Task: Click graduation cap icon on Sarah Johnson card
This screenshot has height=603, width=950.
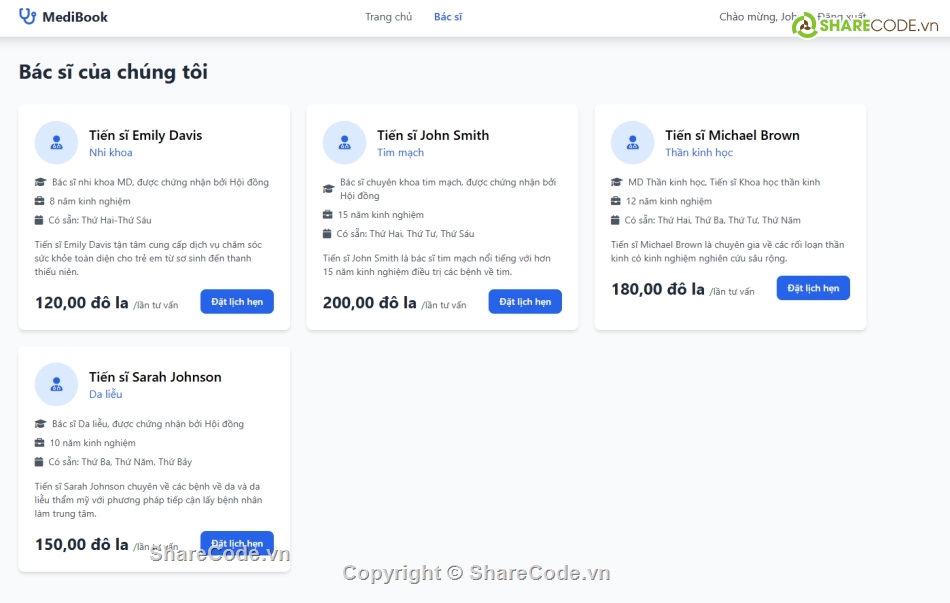Action: (x=41, y=424)
